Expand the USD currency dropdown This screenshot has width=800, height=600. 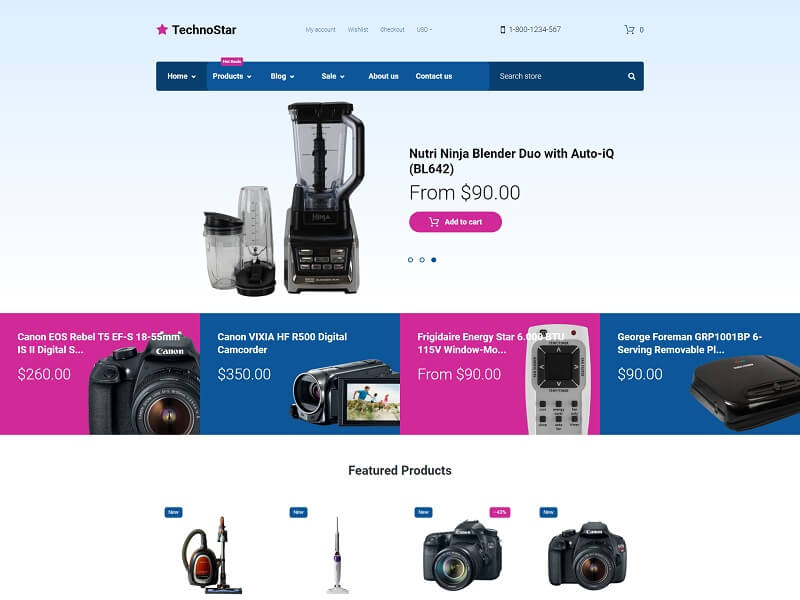[424, 30]
